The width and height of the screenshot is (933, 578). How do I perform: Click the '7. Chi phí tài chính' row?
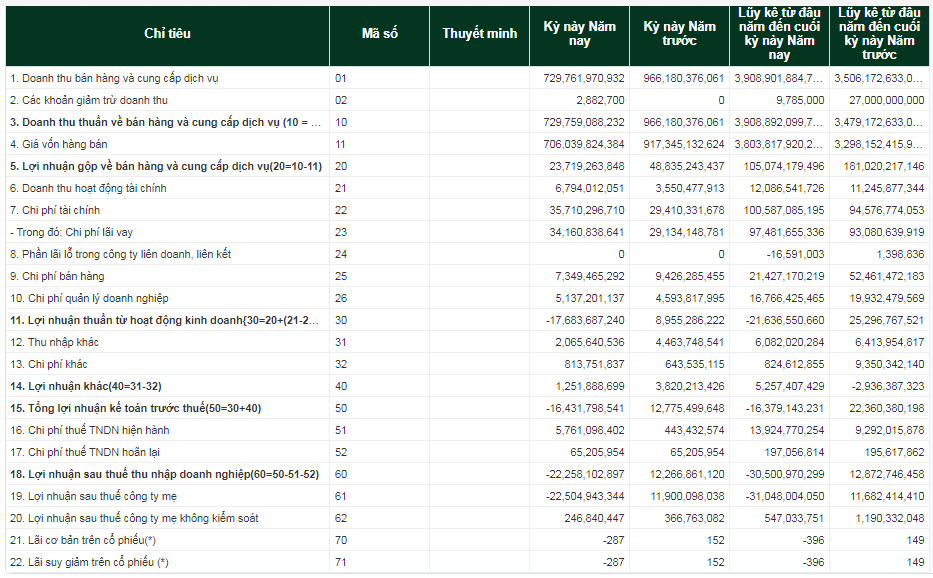[x=467, y=210]
